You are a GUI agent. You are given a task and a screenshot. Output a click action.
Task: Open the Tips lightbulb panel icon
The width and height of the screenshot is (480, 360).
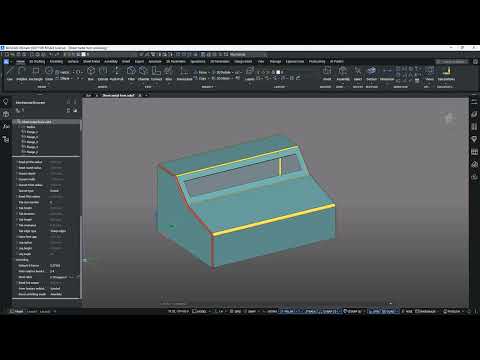pyautogui.click(x=6, y=102)
